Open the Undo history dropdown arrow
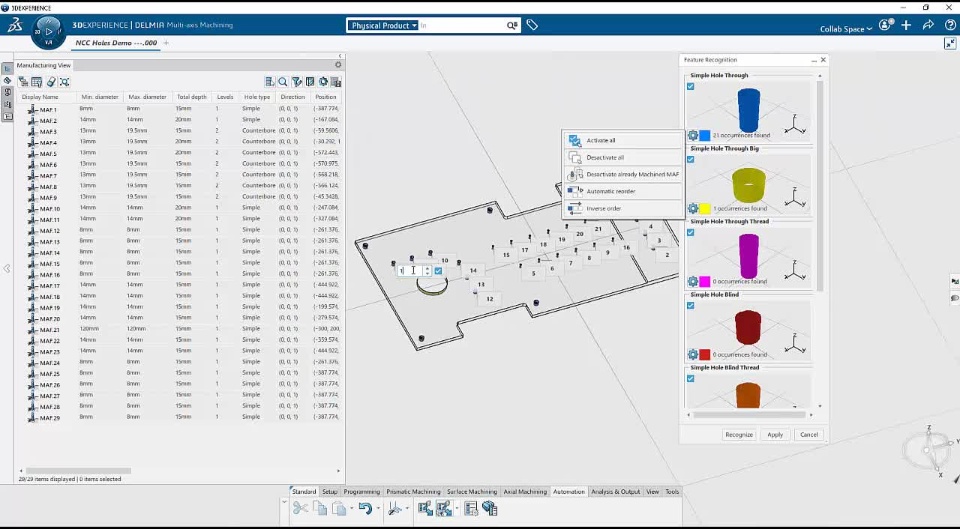This screenshot has height=529, width=960. (x=377, y=508)
